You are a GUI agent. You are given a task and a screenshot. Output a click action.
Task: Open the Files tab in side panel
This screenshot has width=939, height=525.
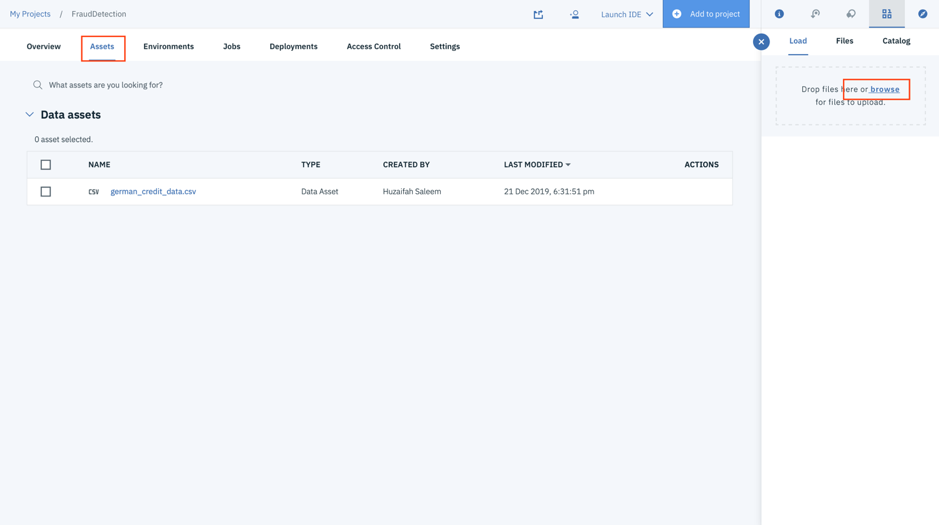[x=844, y=41]
